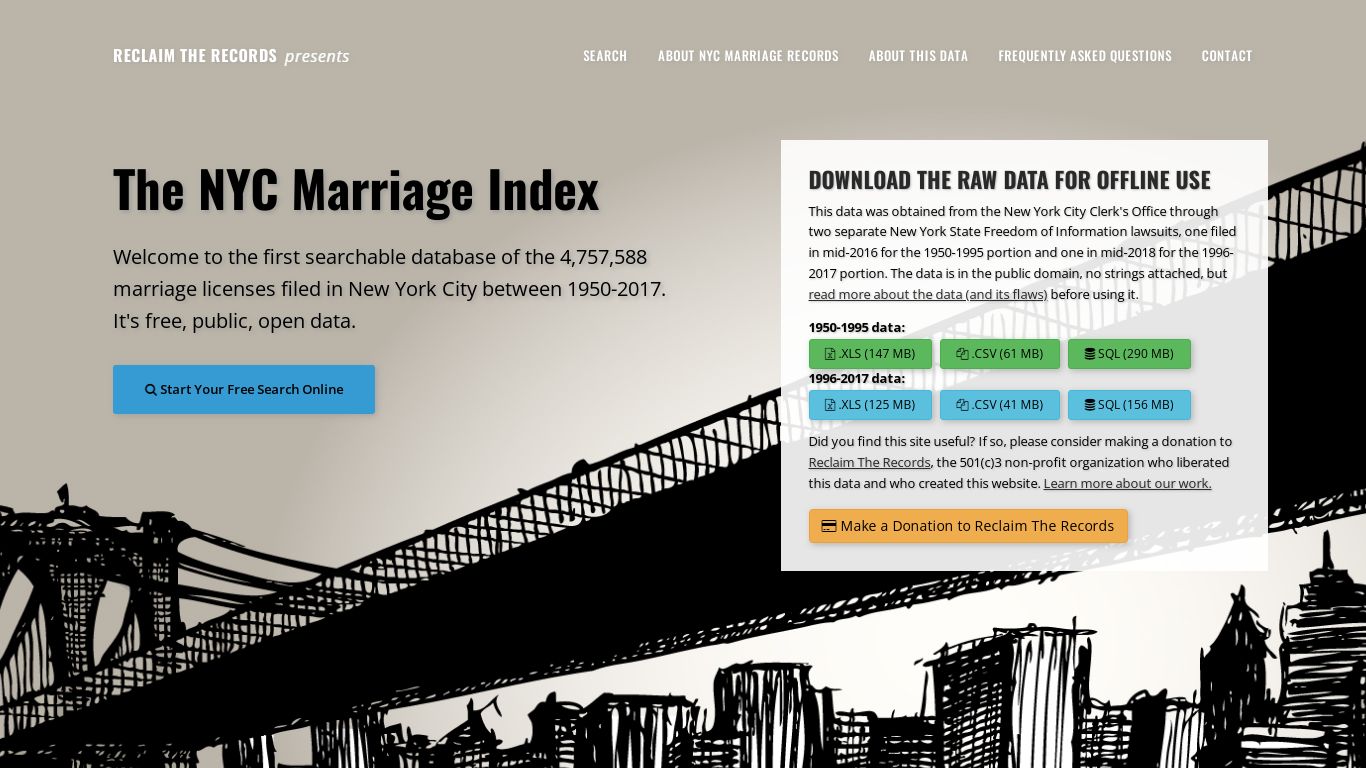Download 1950-1995 data as SQL (290 MB)
Screen dimensions: 1366x768
tap(1129, 354)
